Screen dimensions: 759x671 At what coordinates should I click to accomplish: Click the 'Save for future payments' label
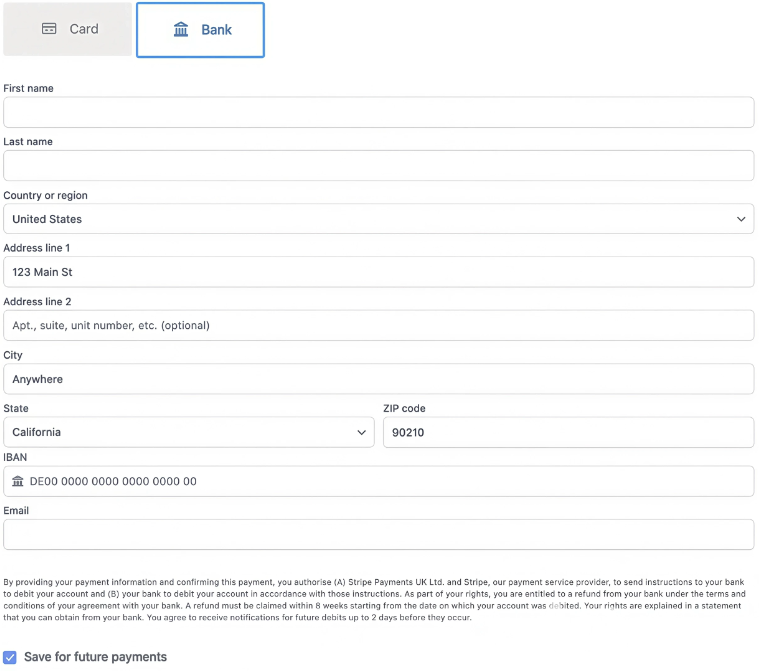[x=95, y=657]
